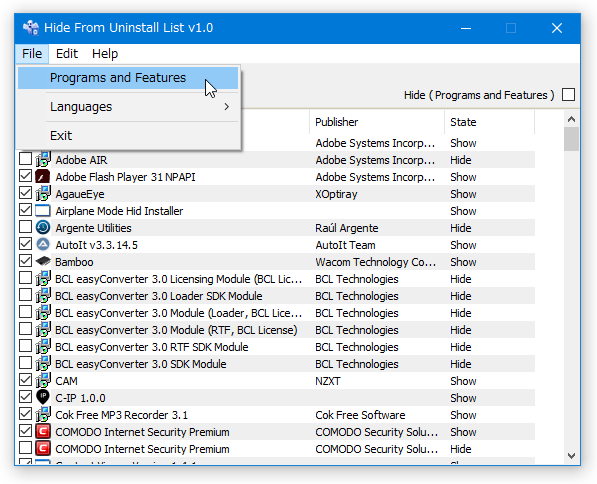The width and height of the screenshot is (597, 484).
Task: Uncheck the Adobe Flash Player 31 NPAPI checkbox
Action: pos(26,176)
